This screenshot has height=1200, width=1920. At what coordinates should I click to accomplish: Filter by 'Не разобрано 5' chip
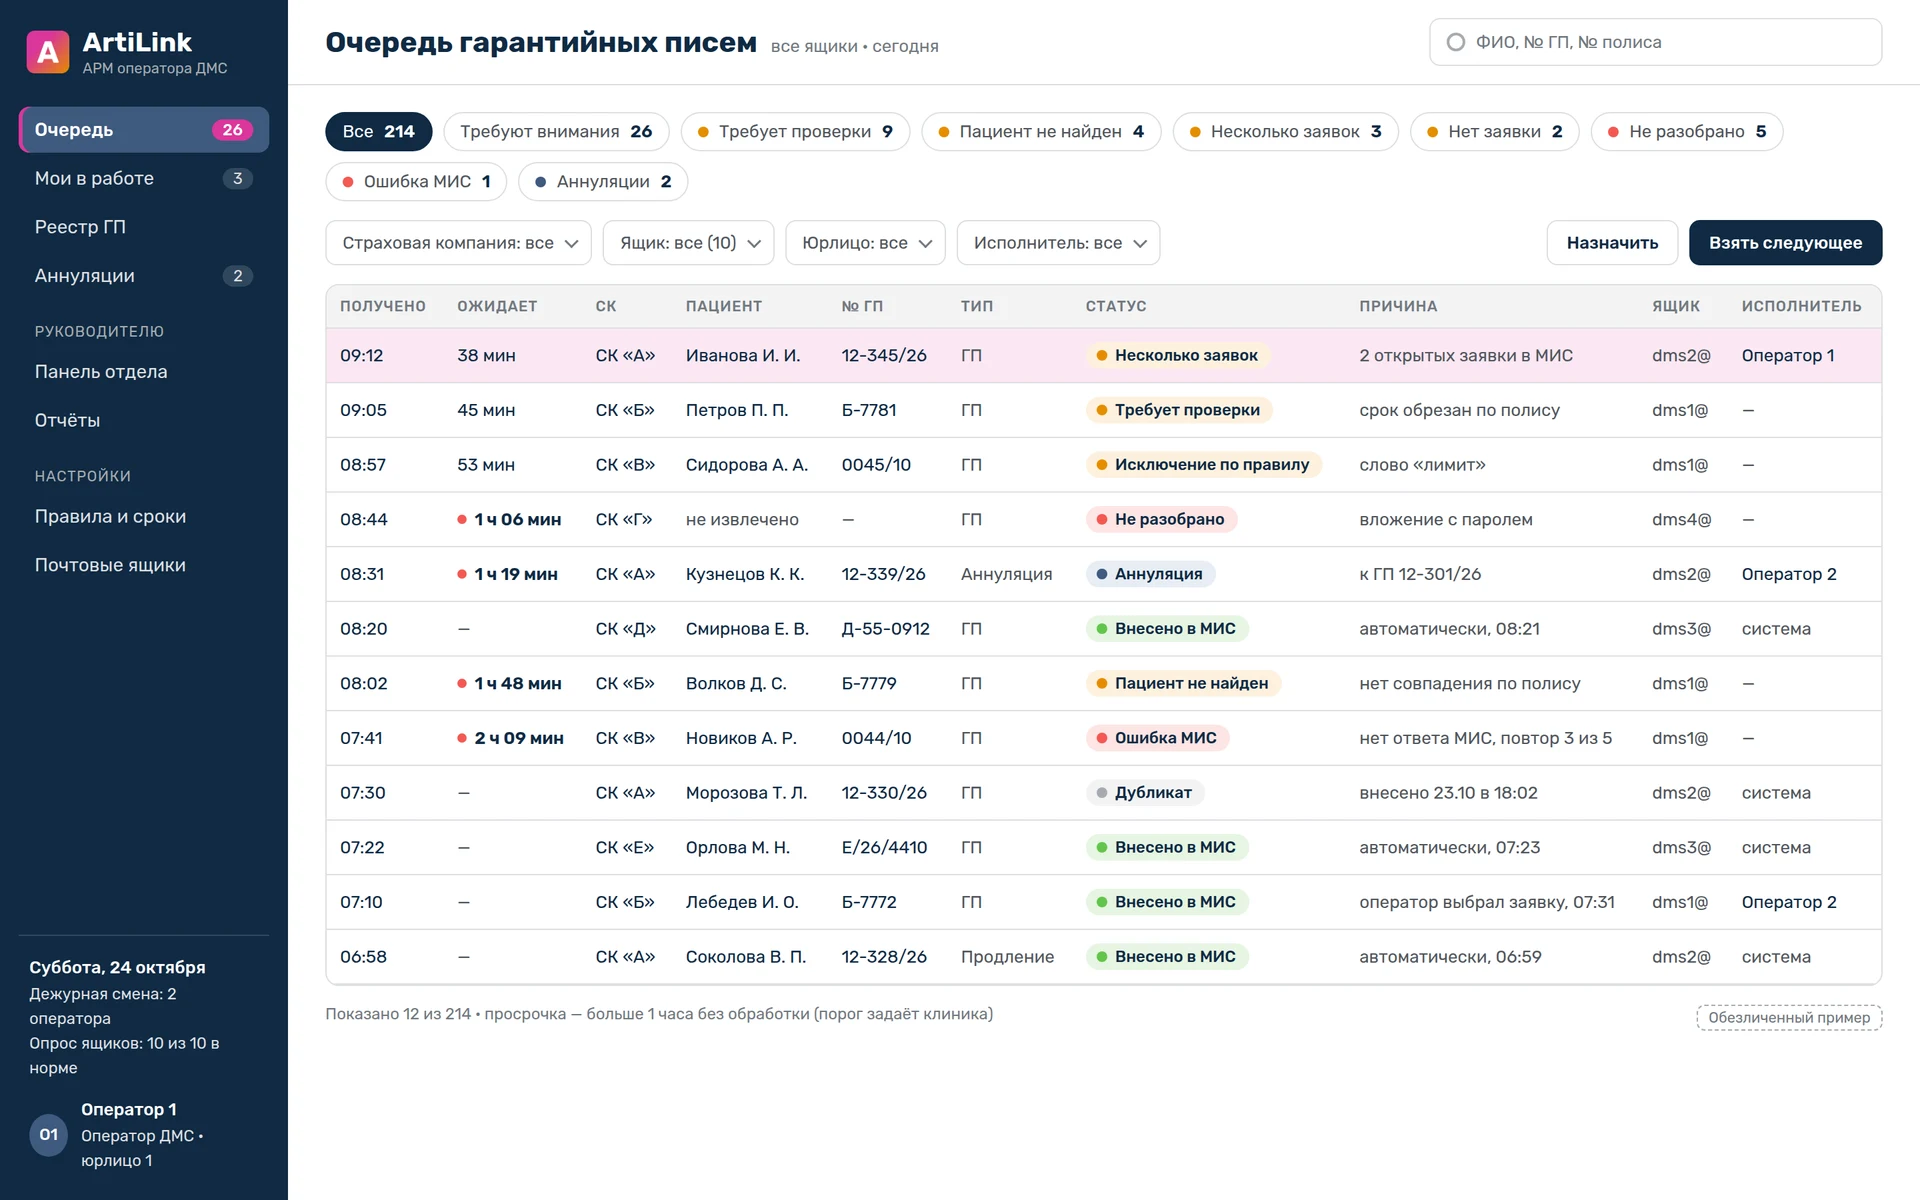(x=1687, y=131)
